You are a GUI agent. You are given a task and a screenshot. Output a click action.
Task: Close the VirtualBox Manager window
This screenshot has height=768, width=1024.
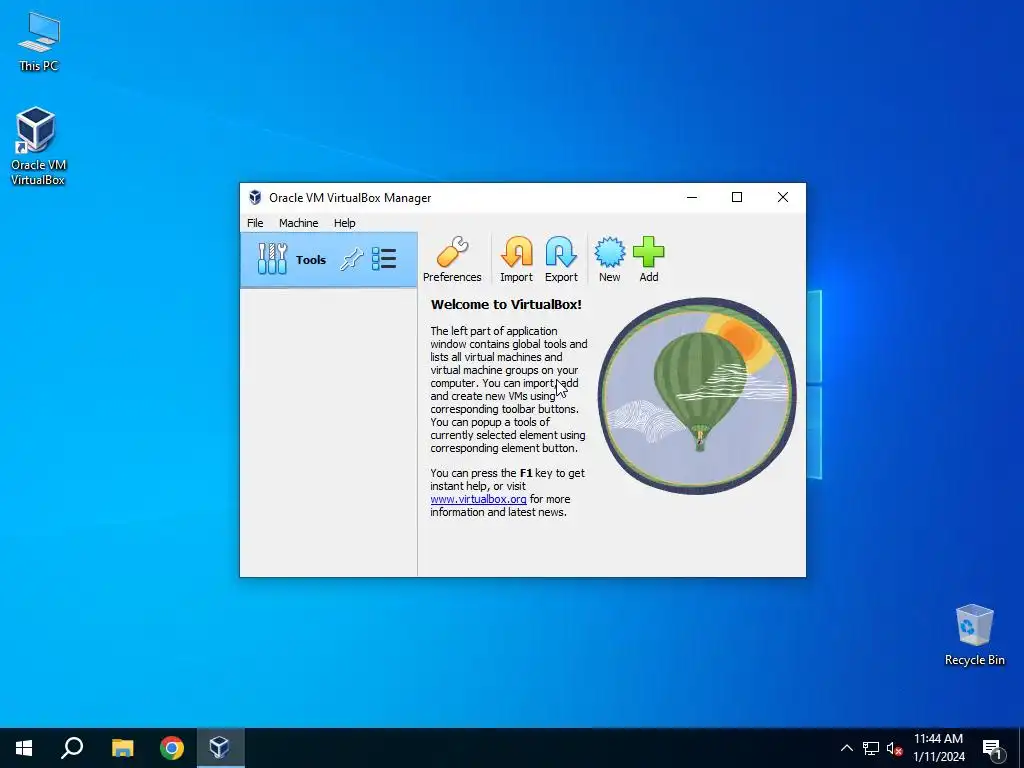[x=783, y=197]
